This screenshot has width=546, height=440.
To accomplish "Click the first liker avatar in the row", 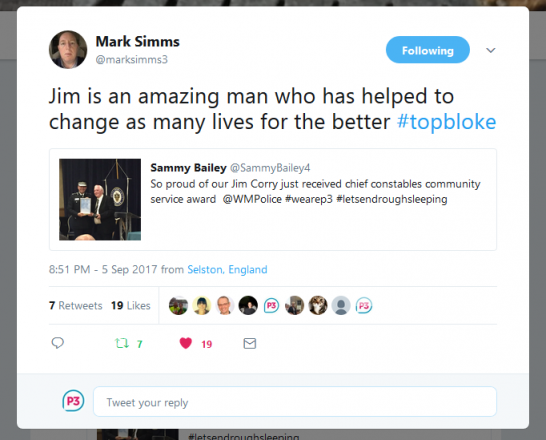I will click(x=178, y=305).
